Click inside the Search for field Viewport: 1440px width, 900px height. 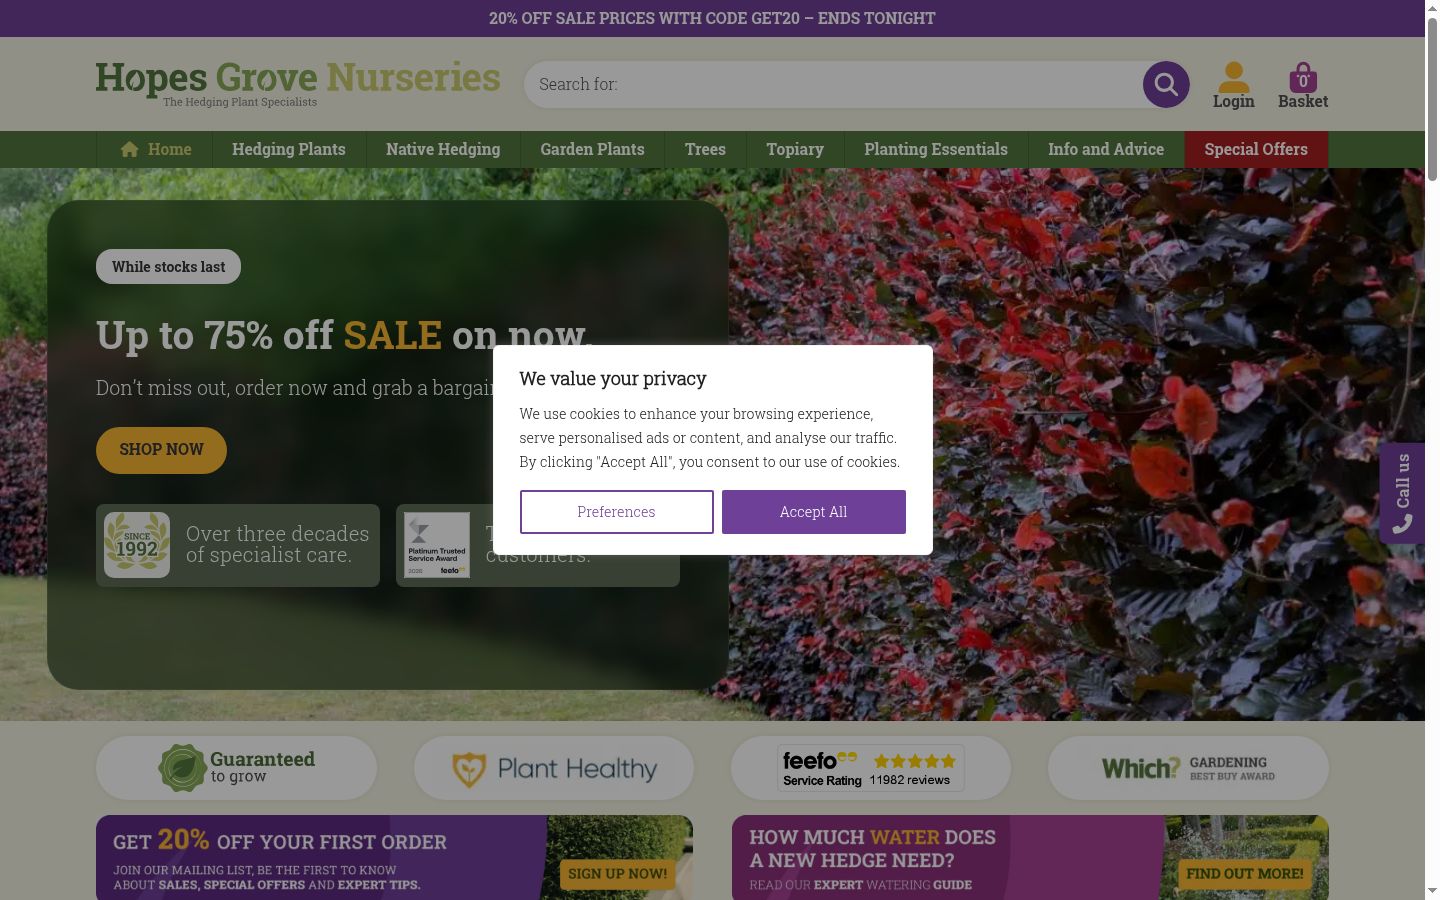[834, 84]
